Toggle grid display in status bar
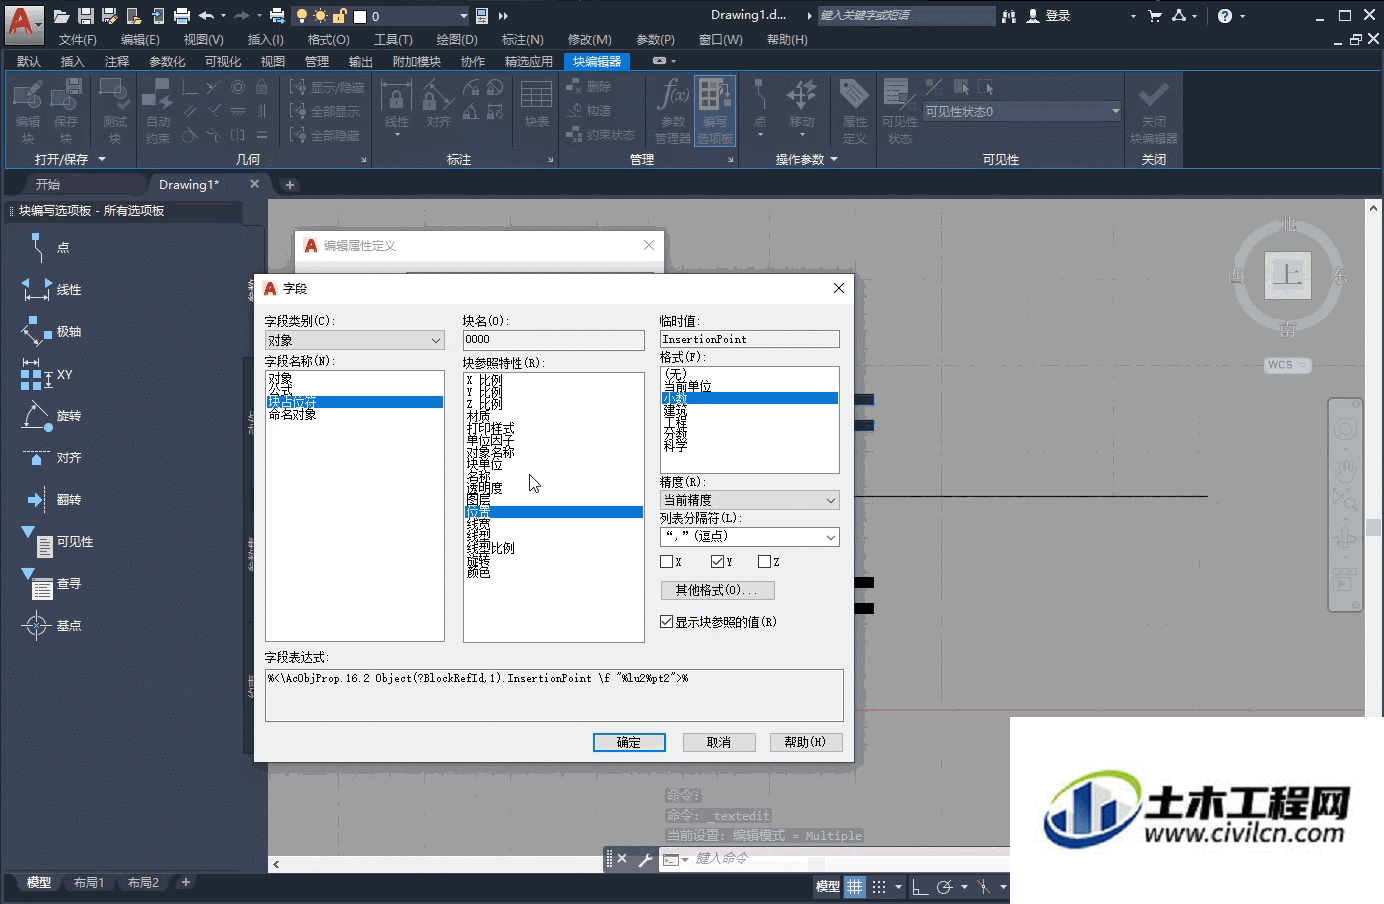The height and width of the screenshot is (904, 1384). 854,887
